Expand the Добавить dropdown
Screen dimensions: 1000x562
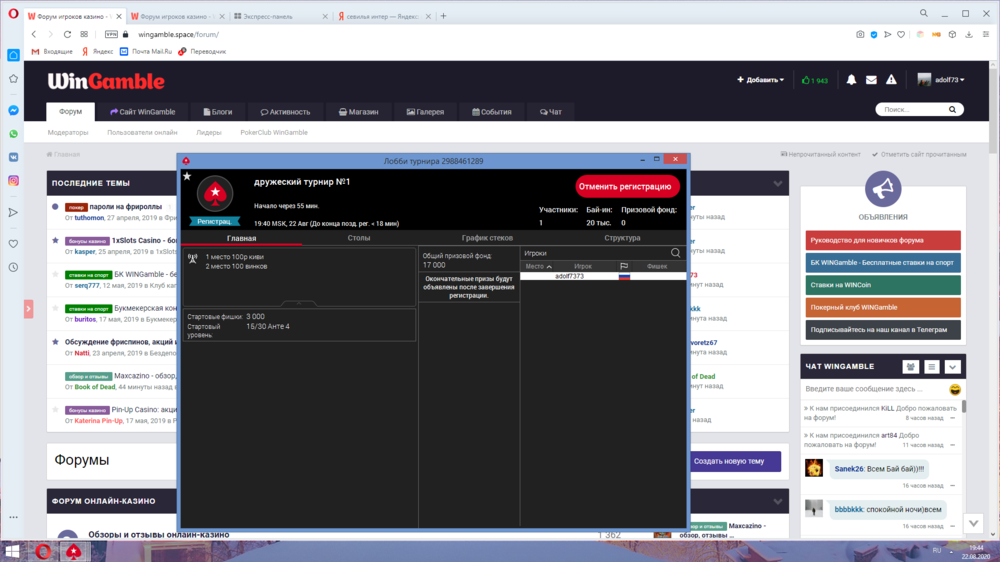[761, 80]
